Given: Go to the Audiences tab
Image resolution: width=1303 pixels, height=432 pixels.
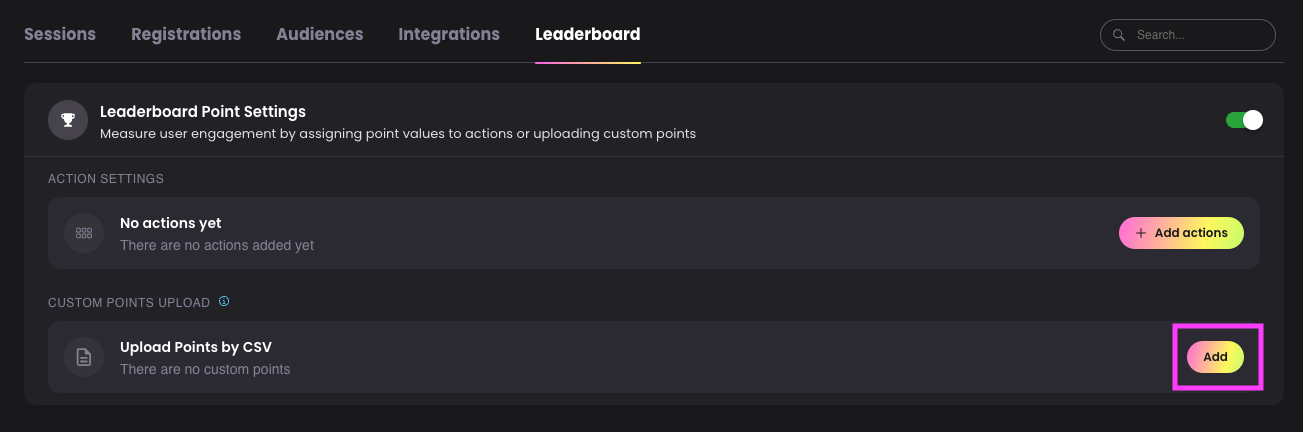Looking at the screenshot, I should [320, 34].
